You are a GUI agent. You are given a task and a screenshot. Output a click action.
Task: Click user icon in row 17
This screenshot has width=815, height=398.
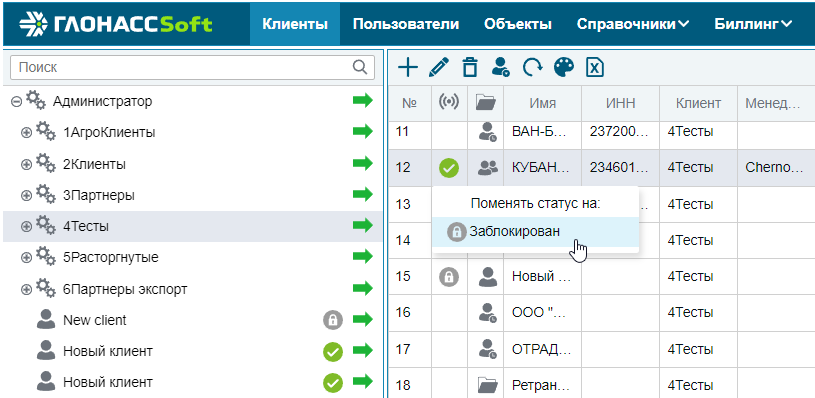click(488, 349)
